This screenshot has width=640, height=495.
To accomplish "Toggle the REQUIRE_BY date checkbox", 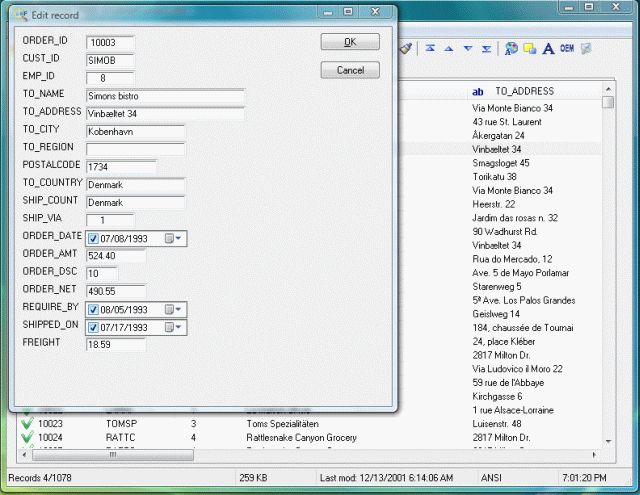I will tap(93, 310).
